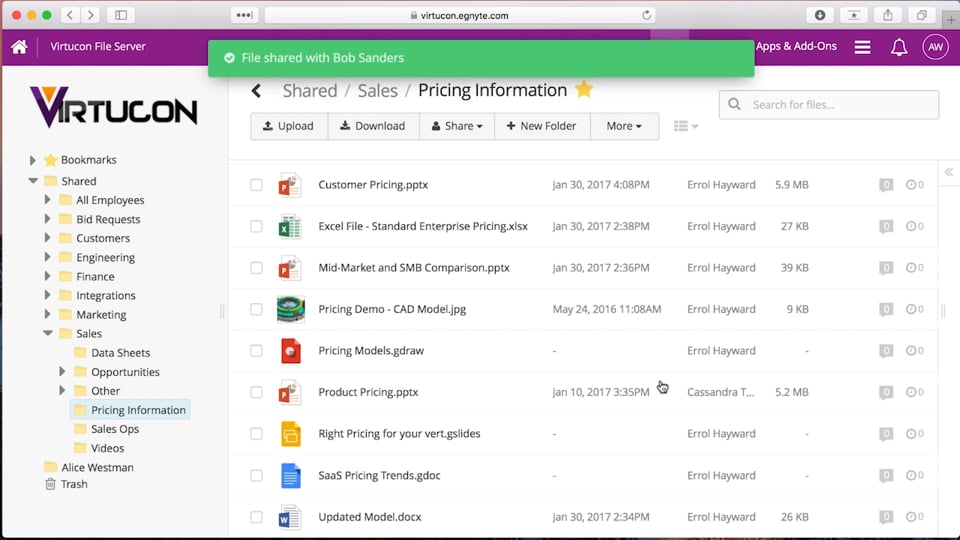This screenshot has width=960, height=540.
Task: Collapse the right panel chevron
Action: (x=948, y=173)
